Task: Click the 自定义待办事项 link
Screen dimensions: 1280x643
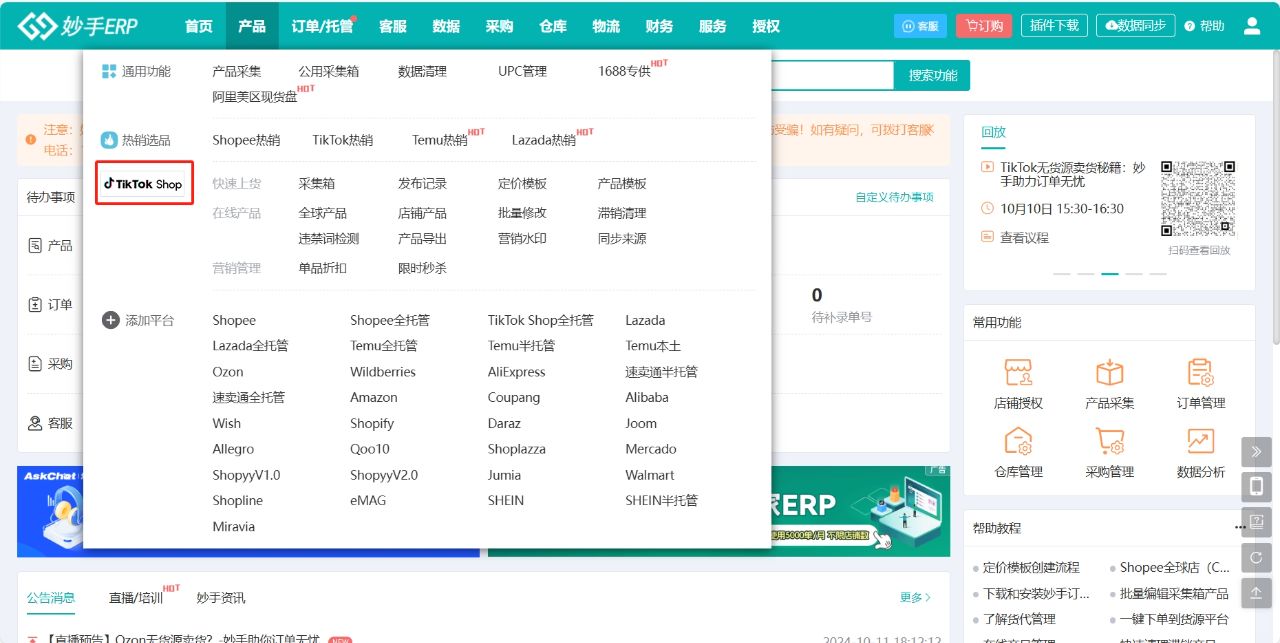Action: (x=894, y=198)
